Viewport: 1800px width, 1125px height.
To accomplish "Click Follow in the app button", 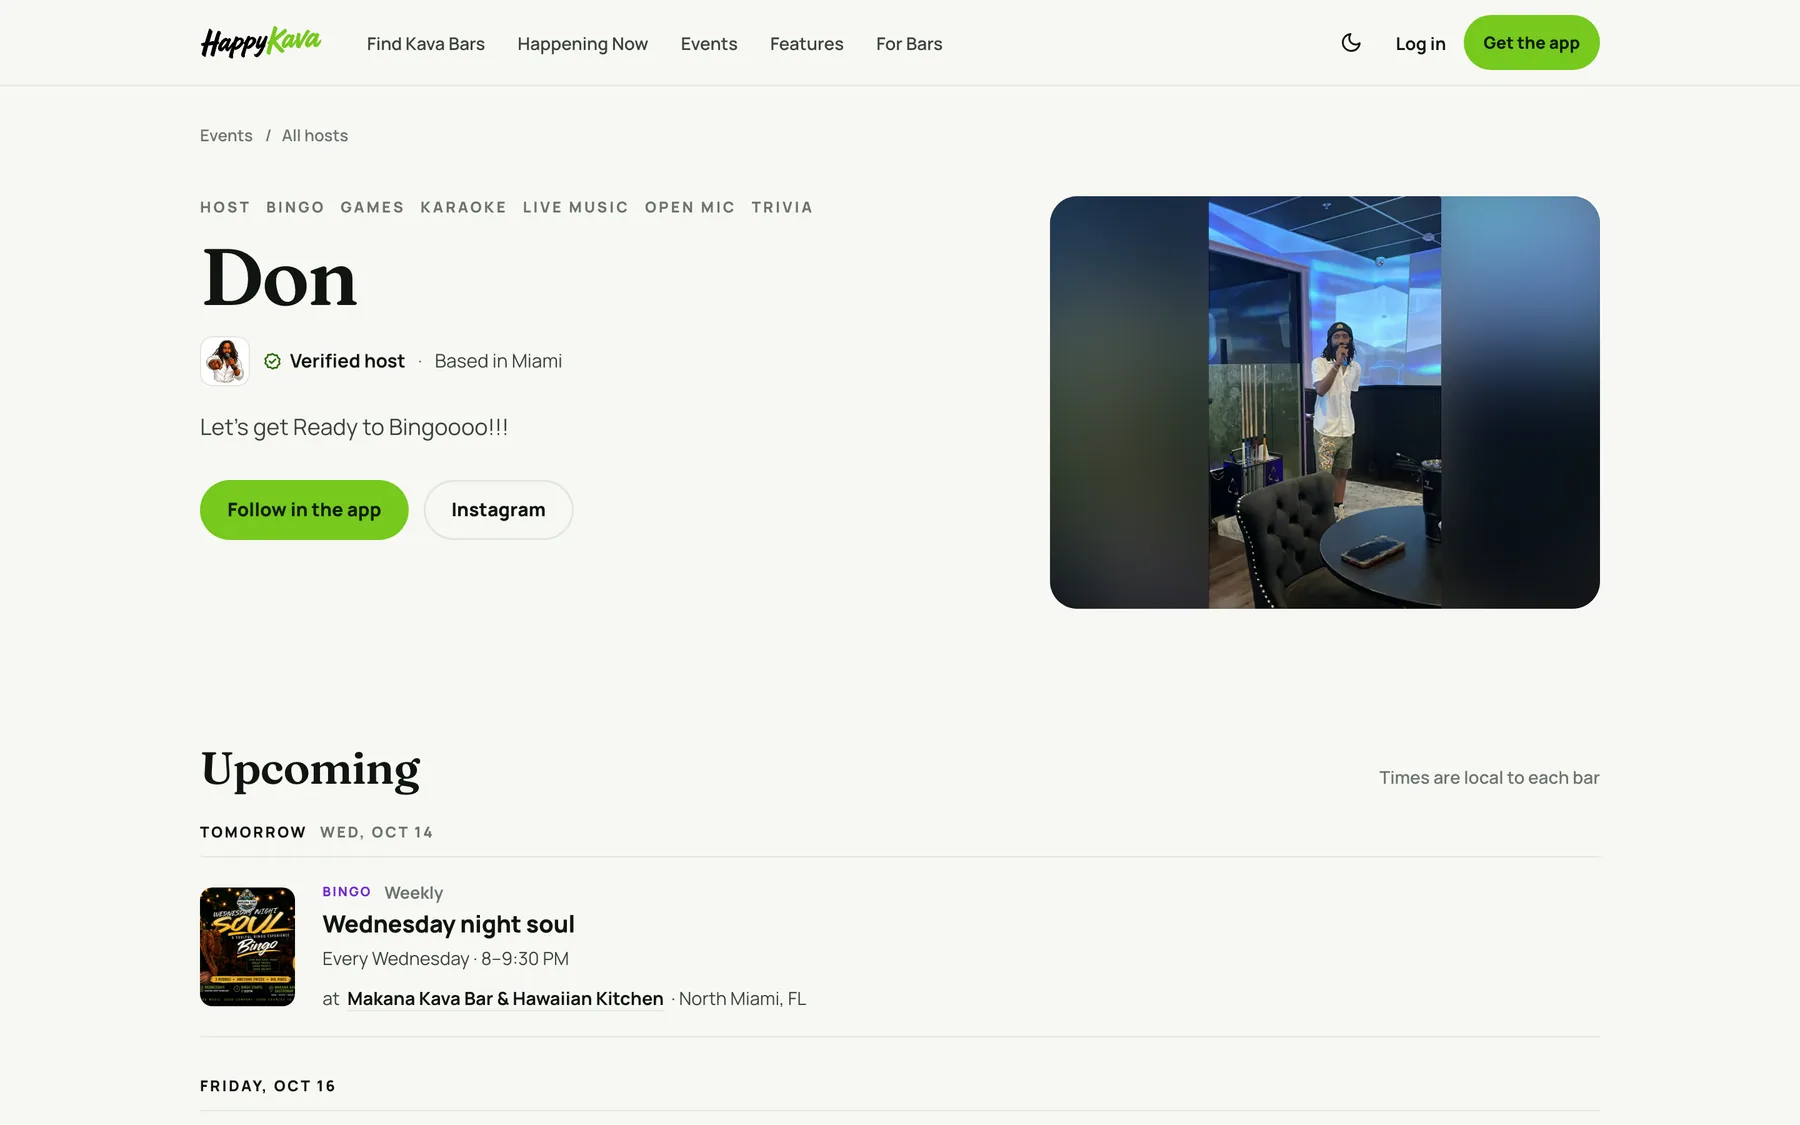I will pos(304,510).
